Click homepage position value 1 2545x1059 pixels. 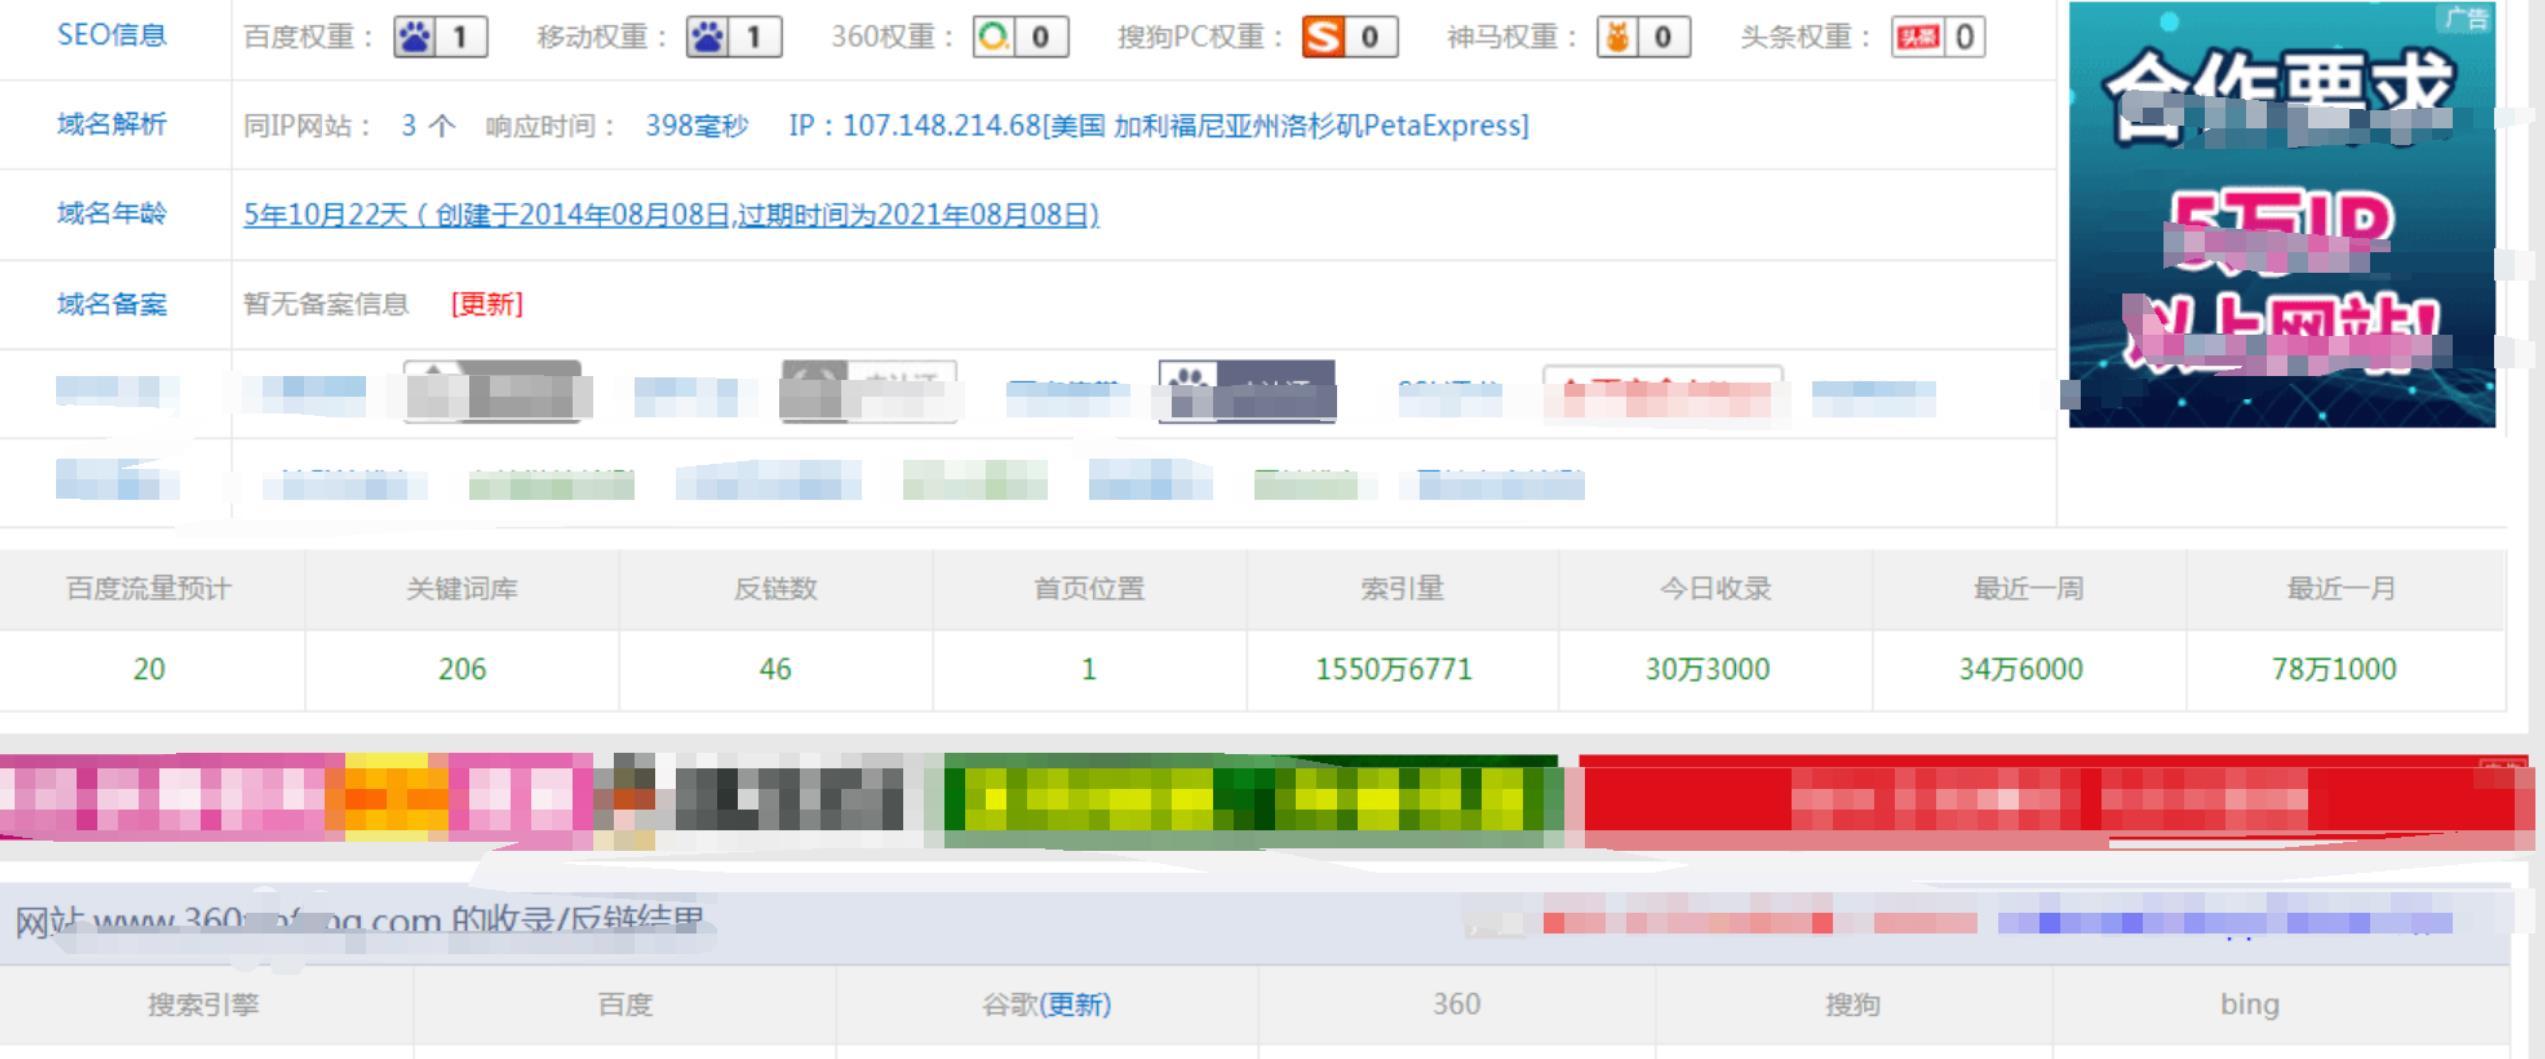(1089, 669)
